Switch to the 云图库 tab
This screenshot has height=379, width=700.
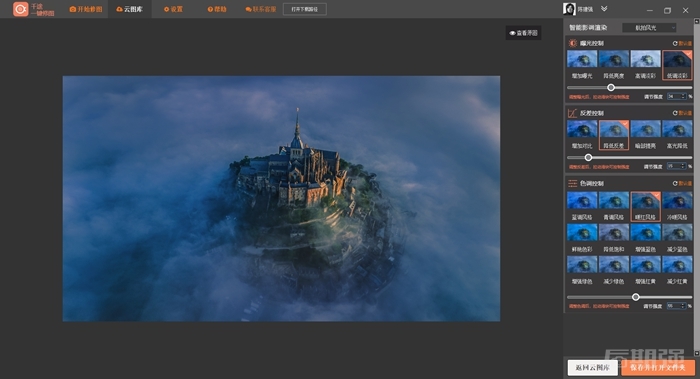pyautogui.click(x=129, y=9)
